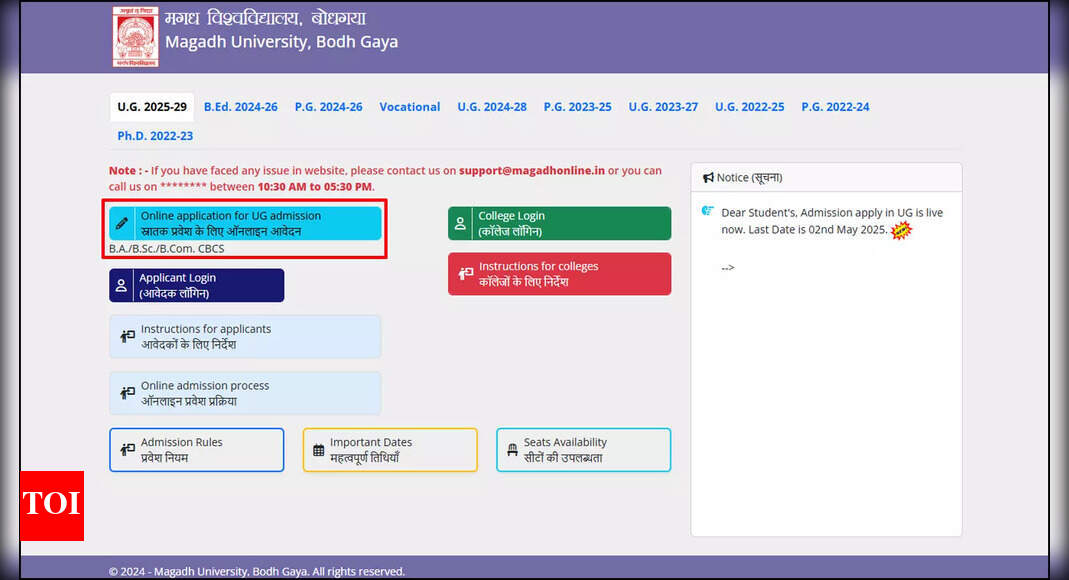
Task: Open Instructions for applicants
Action: click(x=245, y=337)
